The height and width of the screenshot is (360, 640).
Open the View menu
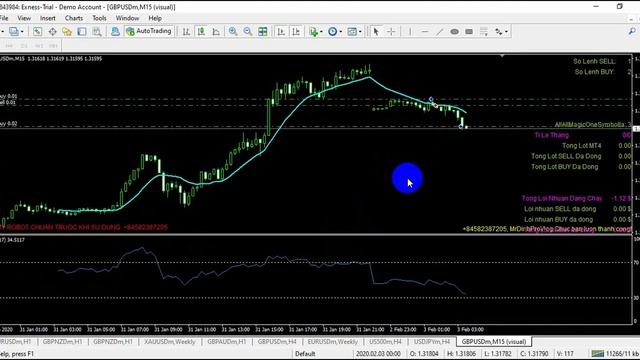coord(24,18)
